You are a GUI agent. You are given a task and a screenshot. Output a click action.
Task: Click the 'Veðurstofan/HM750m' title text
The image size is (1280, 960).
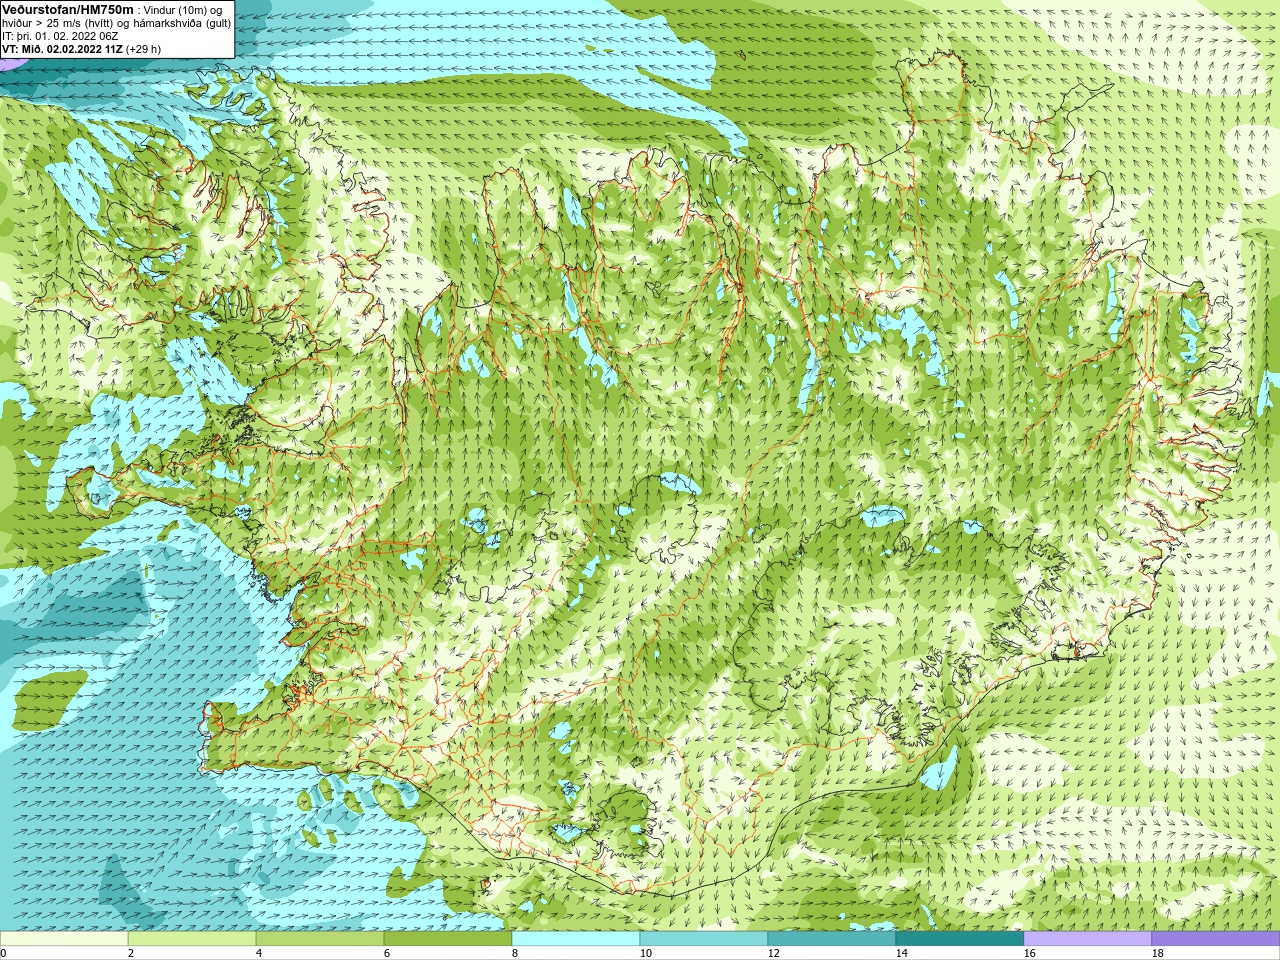pyautogui.click(x=68, y=9)
